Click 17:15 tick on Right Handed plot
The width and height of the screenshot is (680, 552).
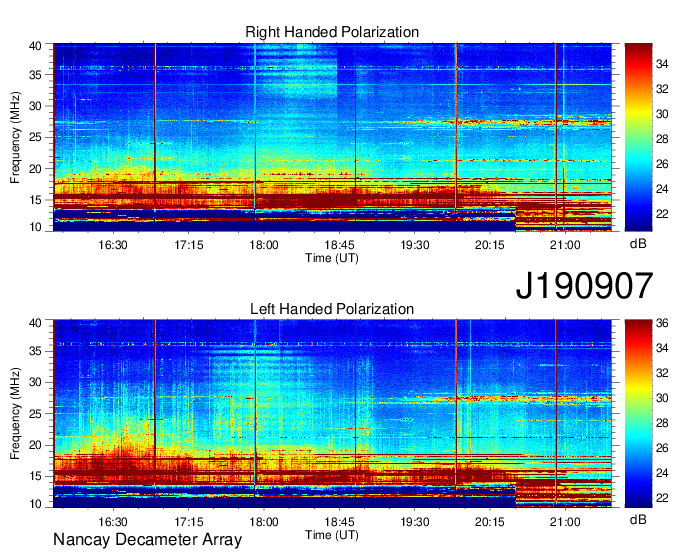coord(189,245)
